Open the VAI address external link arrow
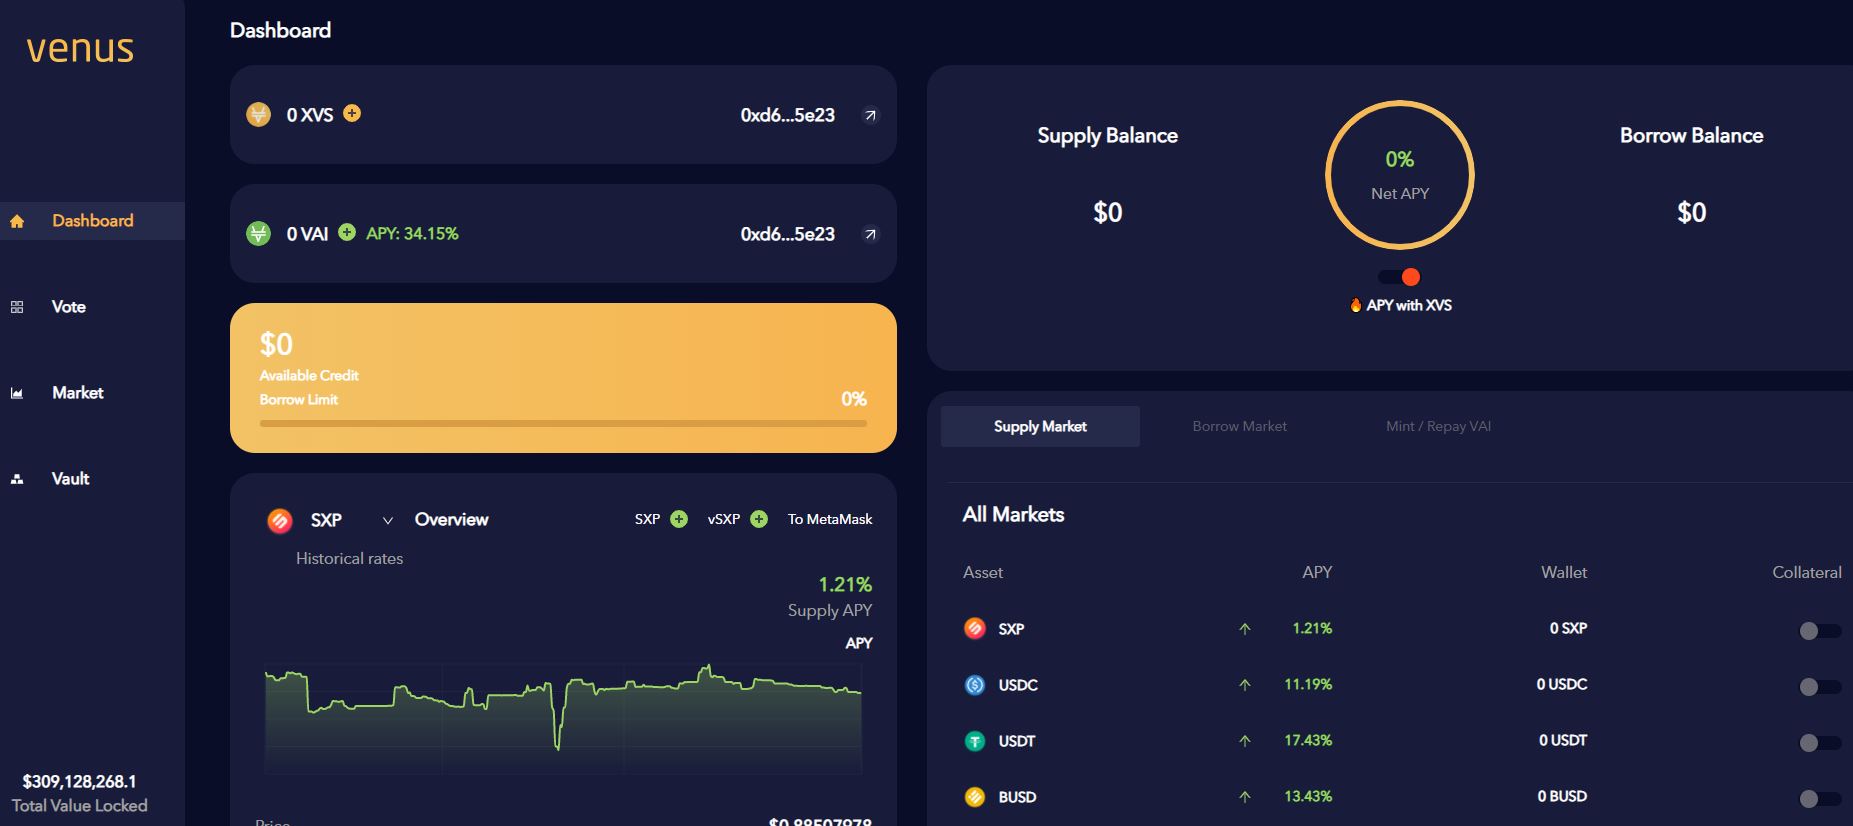This screenshot has width=1853, height=826. (x=870, y=234)
